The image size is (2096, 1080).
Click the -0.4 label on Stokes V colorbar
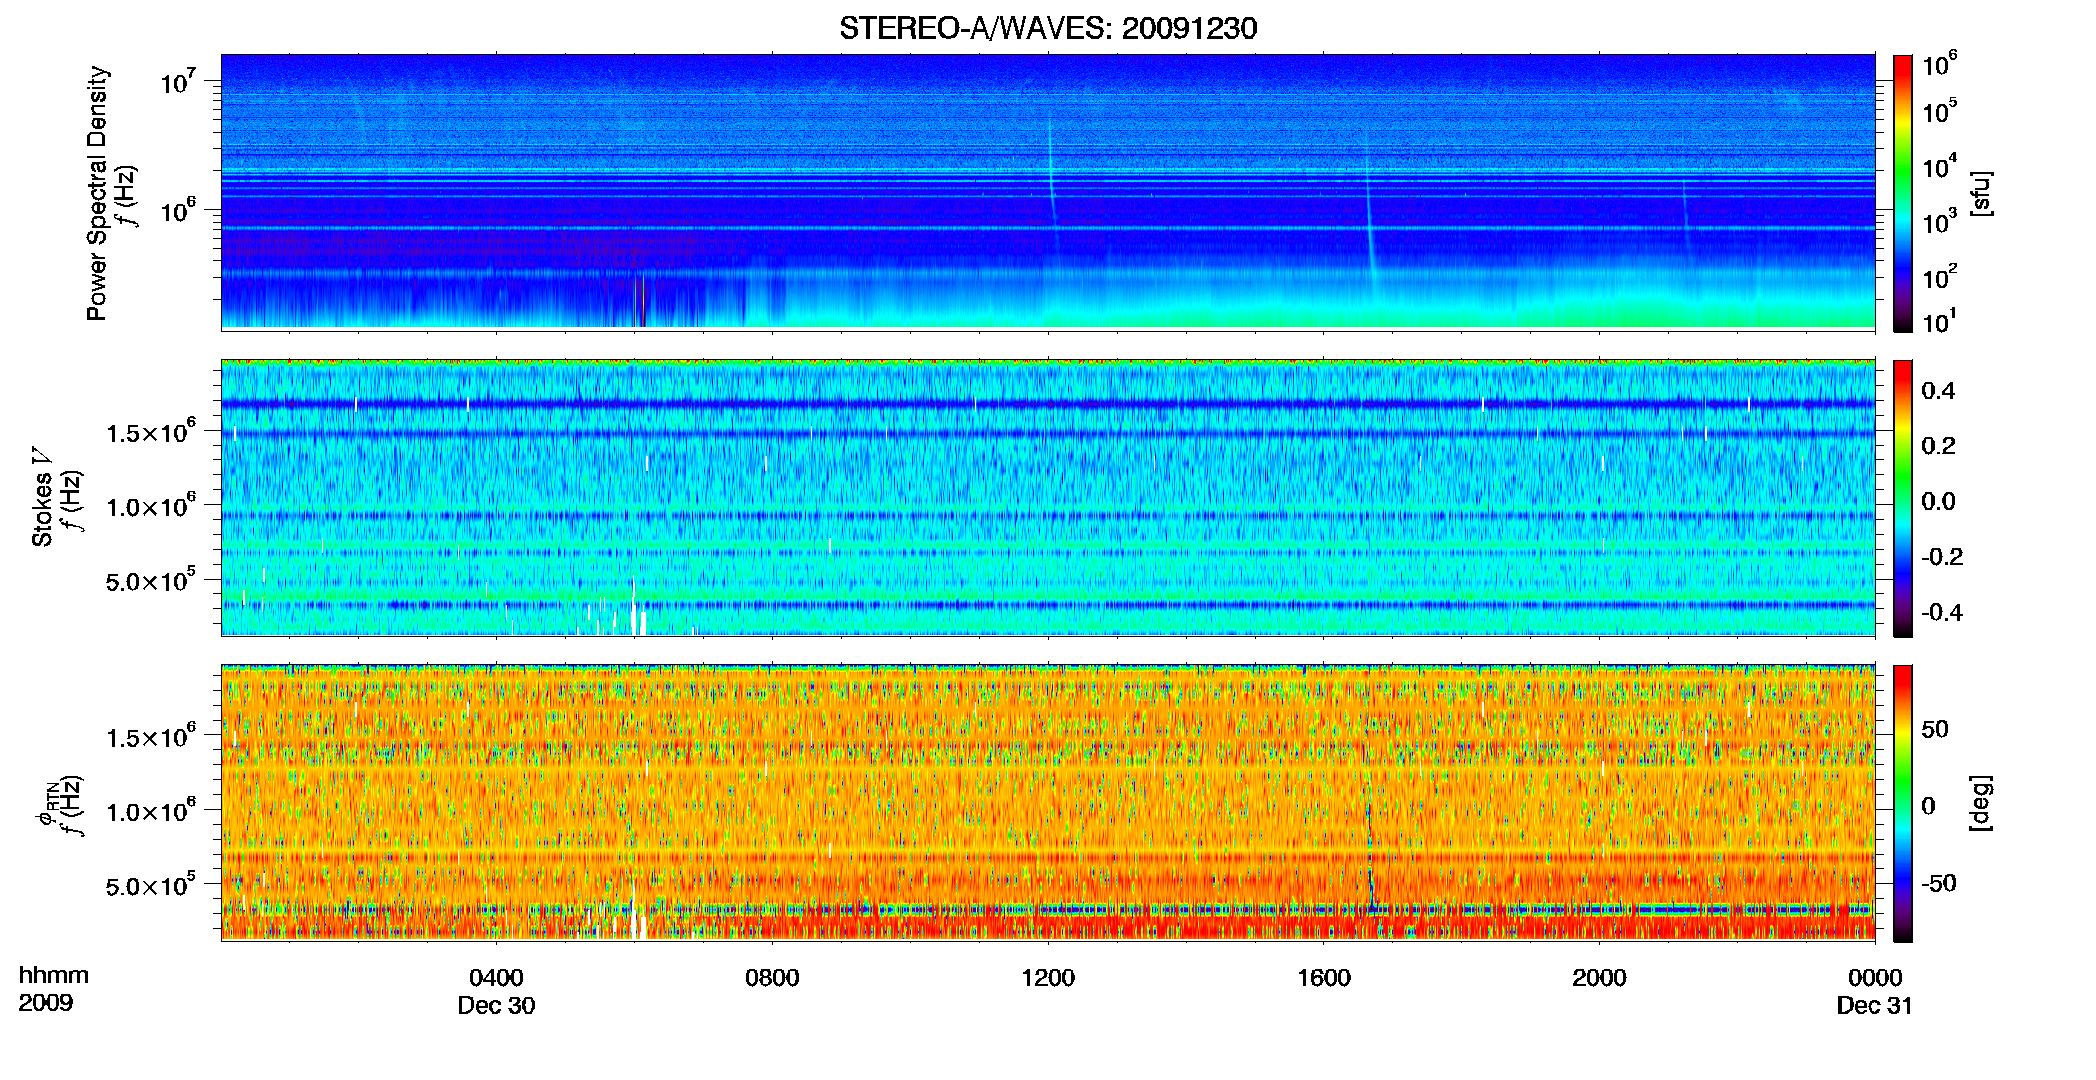[1942, 612]
